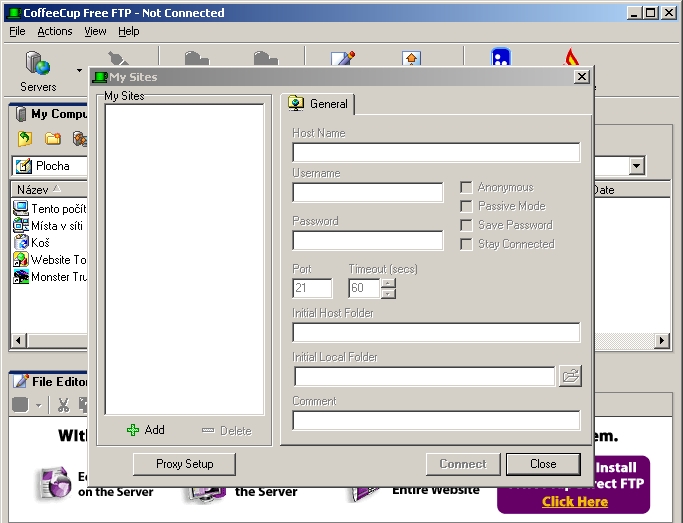This screenshot has height=523, width=683.
Task: Click into the Initial Host Folder field
Action: pyautogui.click(x=436, y=333)
